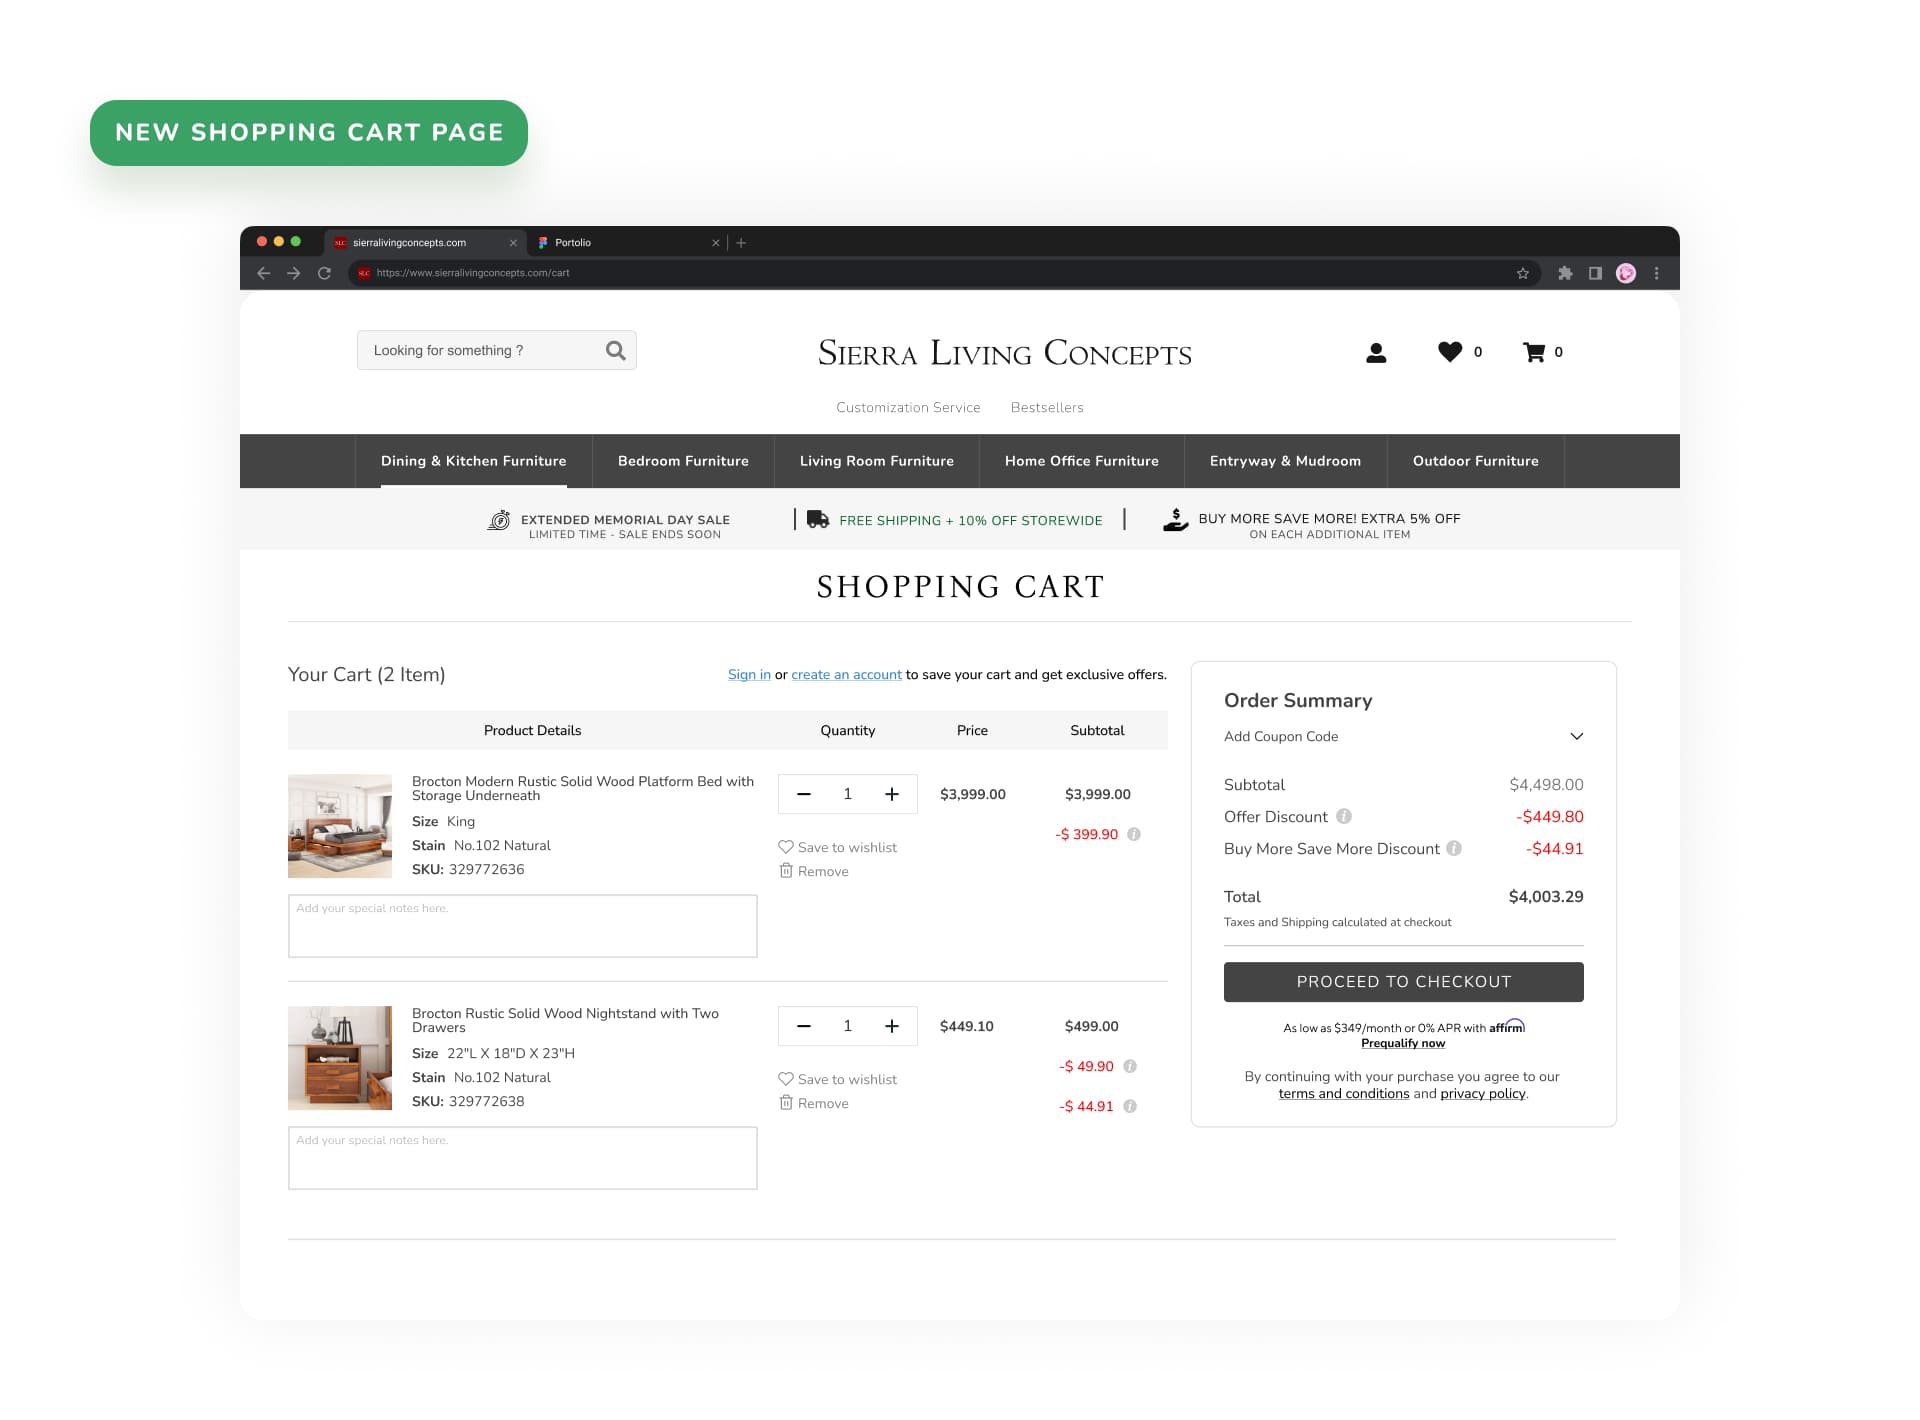Click special notes box for Nightstand
The width and height of the screenshot is (1920, 1420).
(523, 1158)
